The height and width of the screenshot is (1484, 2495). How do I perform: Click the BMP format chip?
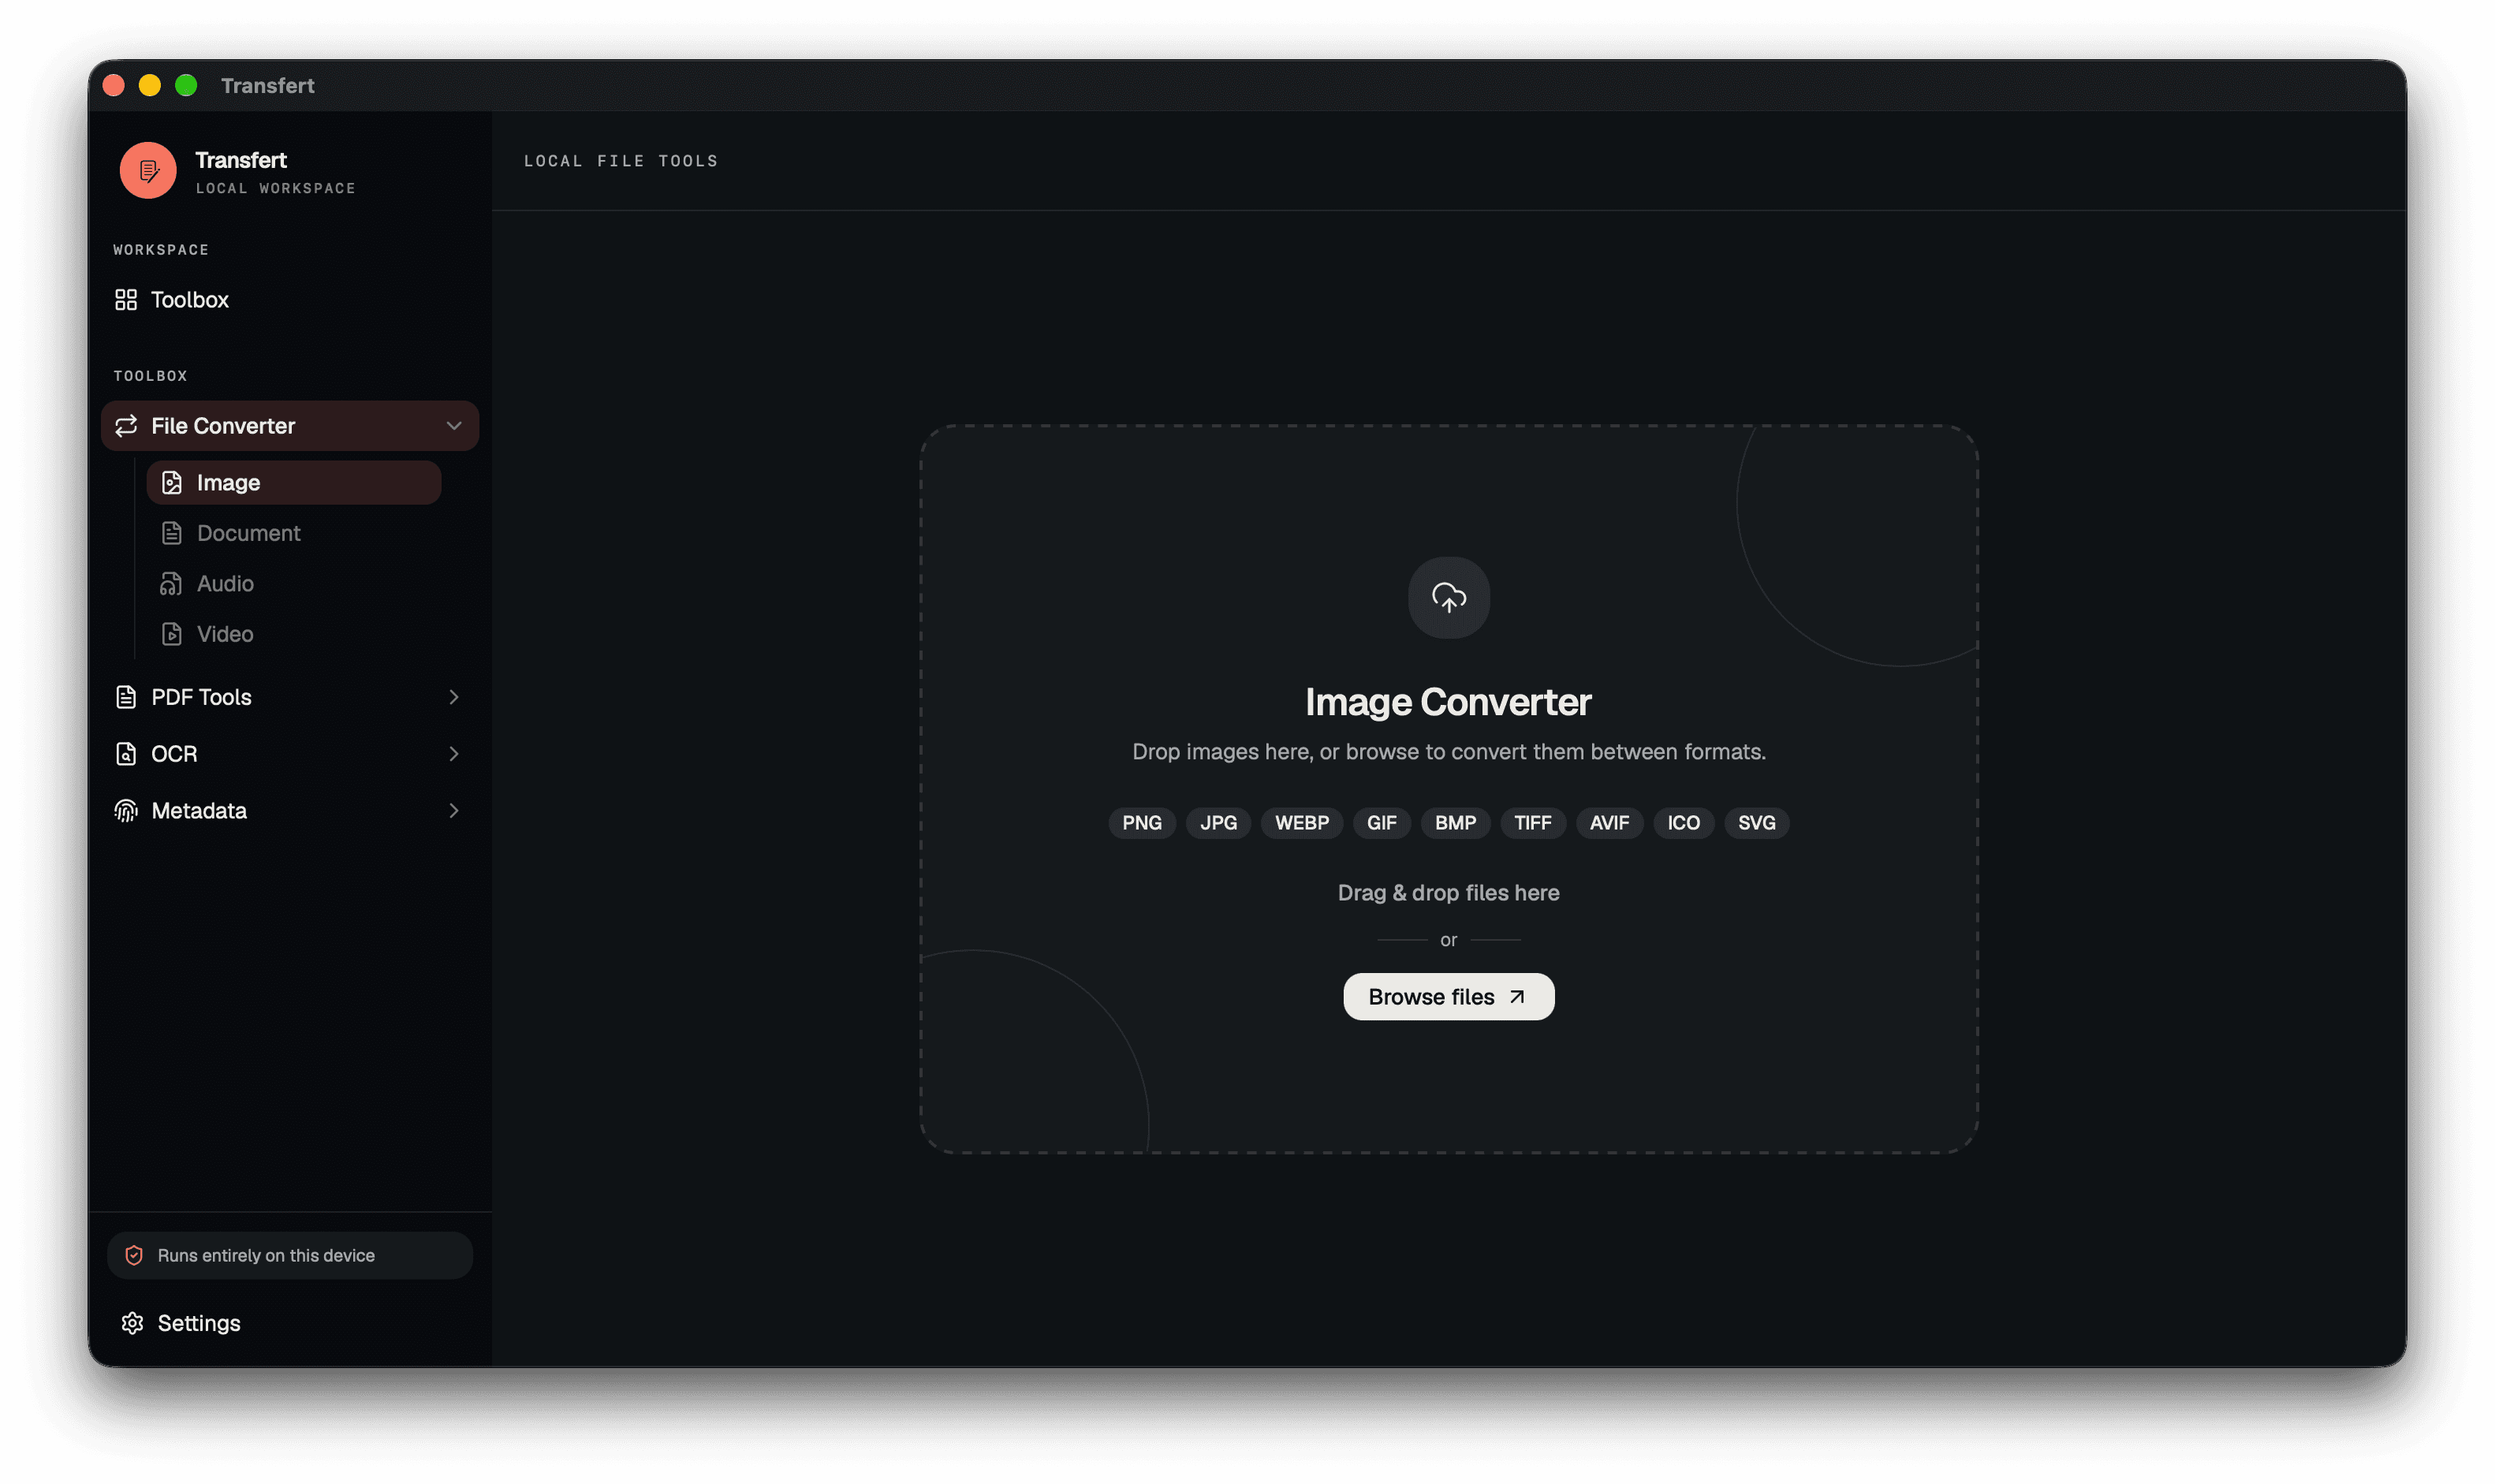tap(1456, 823)
